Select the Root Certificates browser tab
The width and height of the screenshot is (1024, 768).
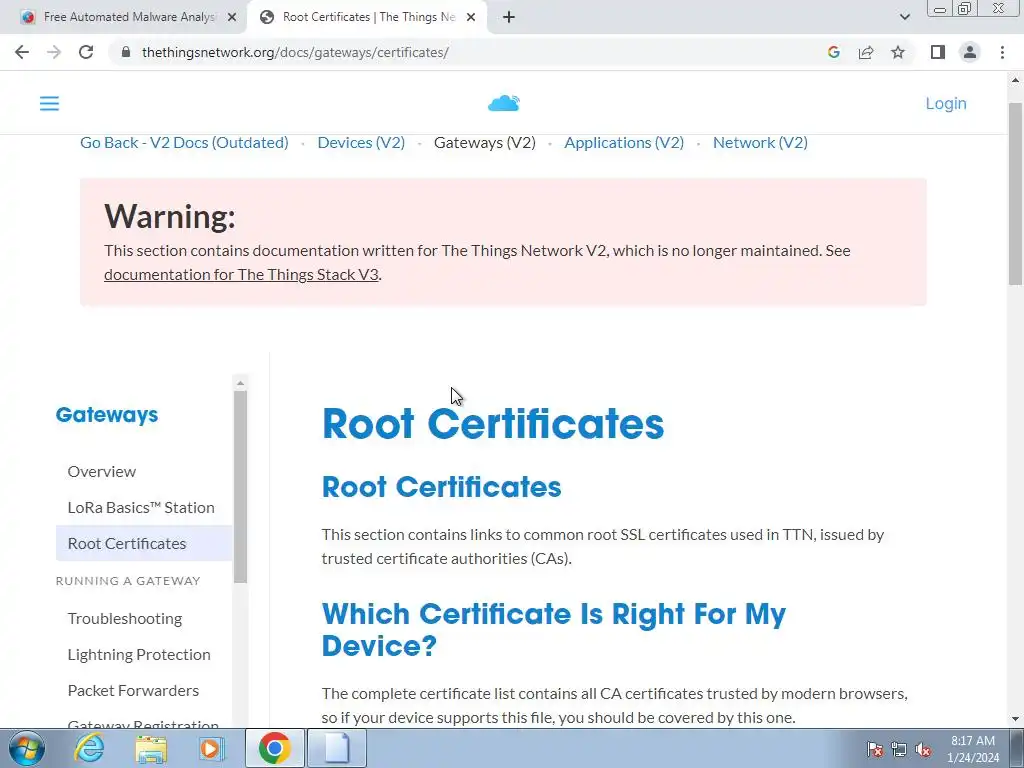pyautogui.click(x=367, y=17)
